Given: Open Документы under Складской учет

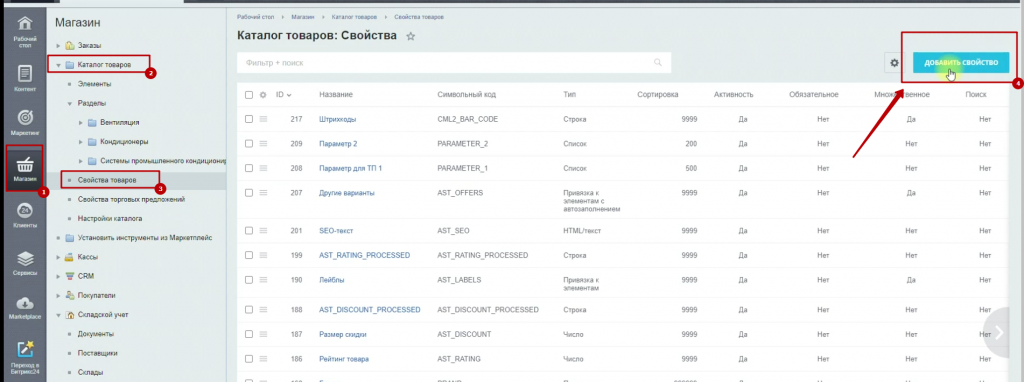Looking at the screenshot, I should click(x=96, y=334).
